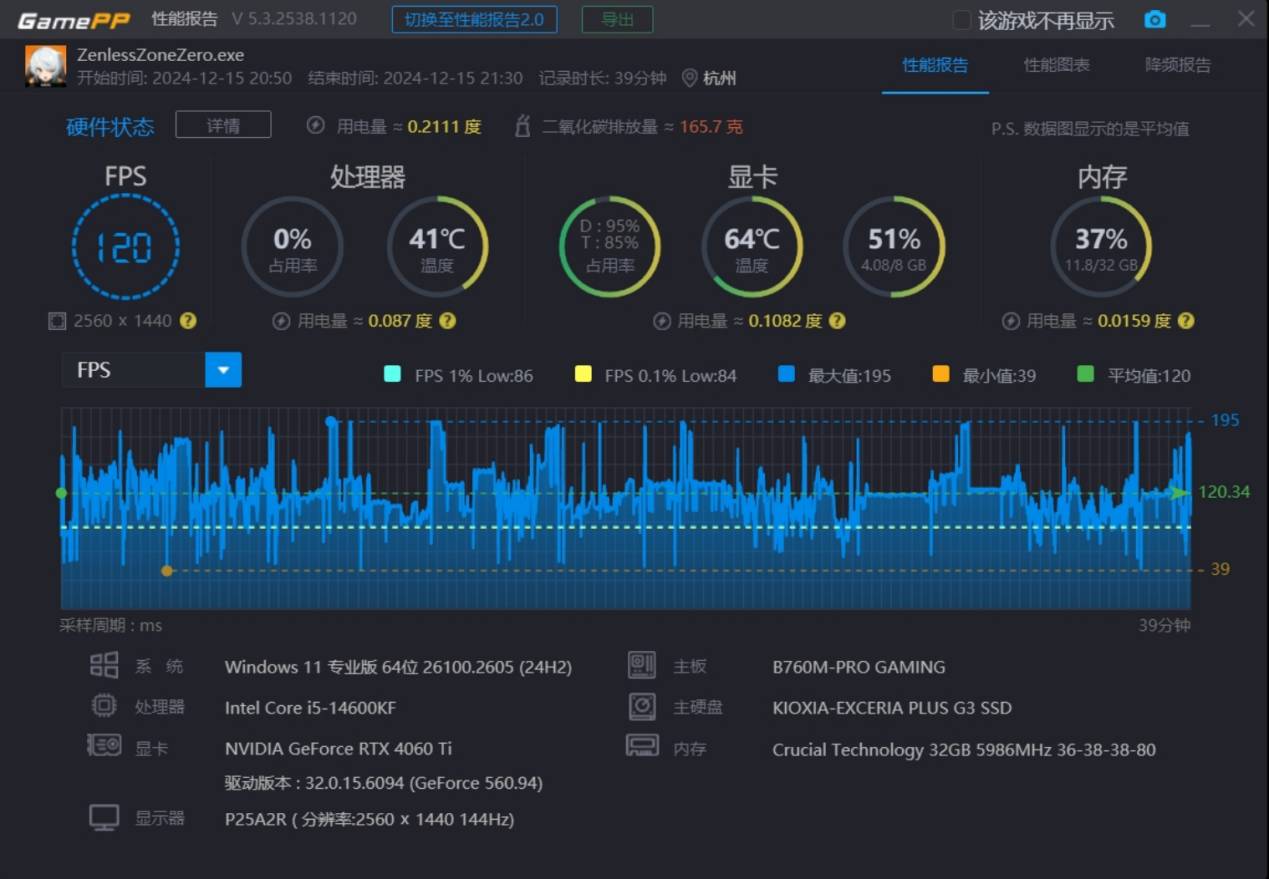This screenshot has width=1269, height=879.
Task: Open the FPS metric dropdown
Action: [223, 370]
